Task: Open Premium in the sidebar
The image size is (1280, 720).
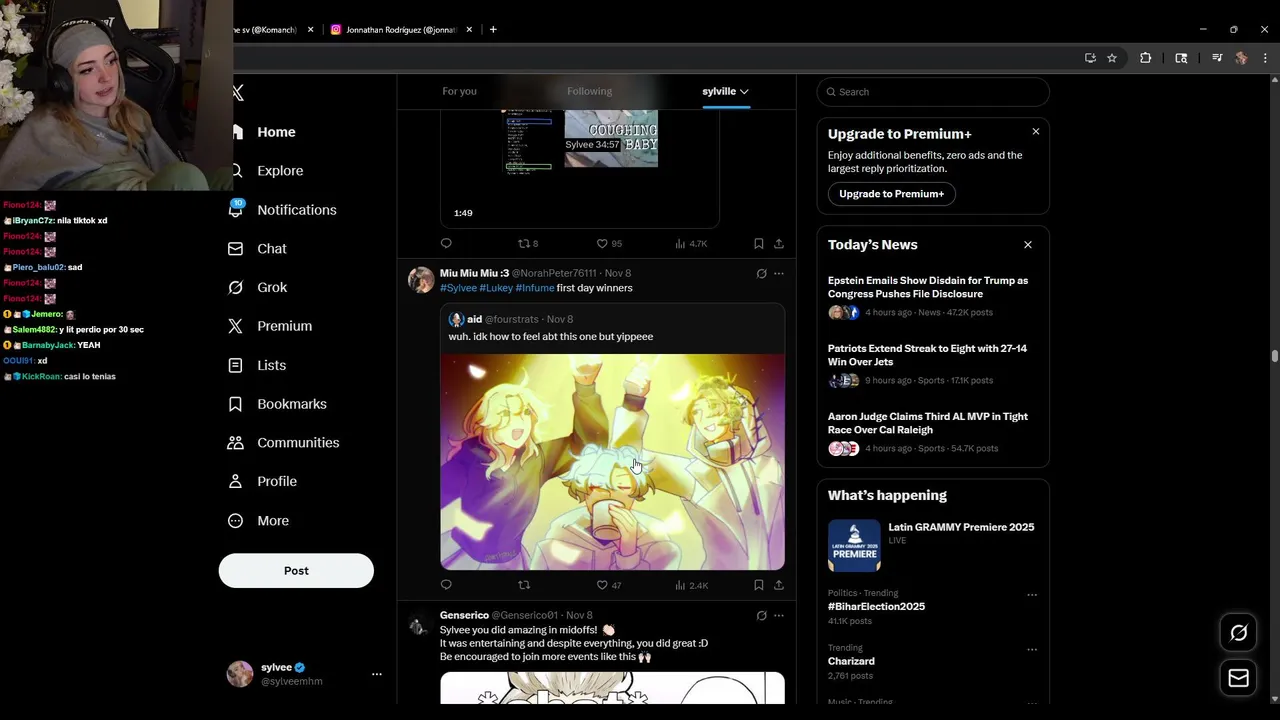Action: point(270,326)
